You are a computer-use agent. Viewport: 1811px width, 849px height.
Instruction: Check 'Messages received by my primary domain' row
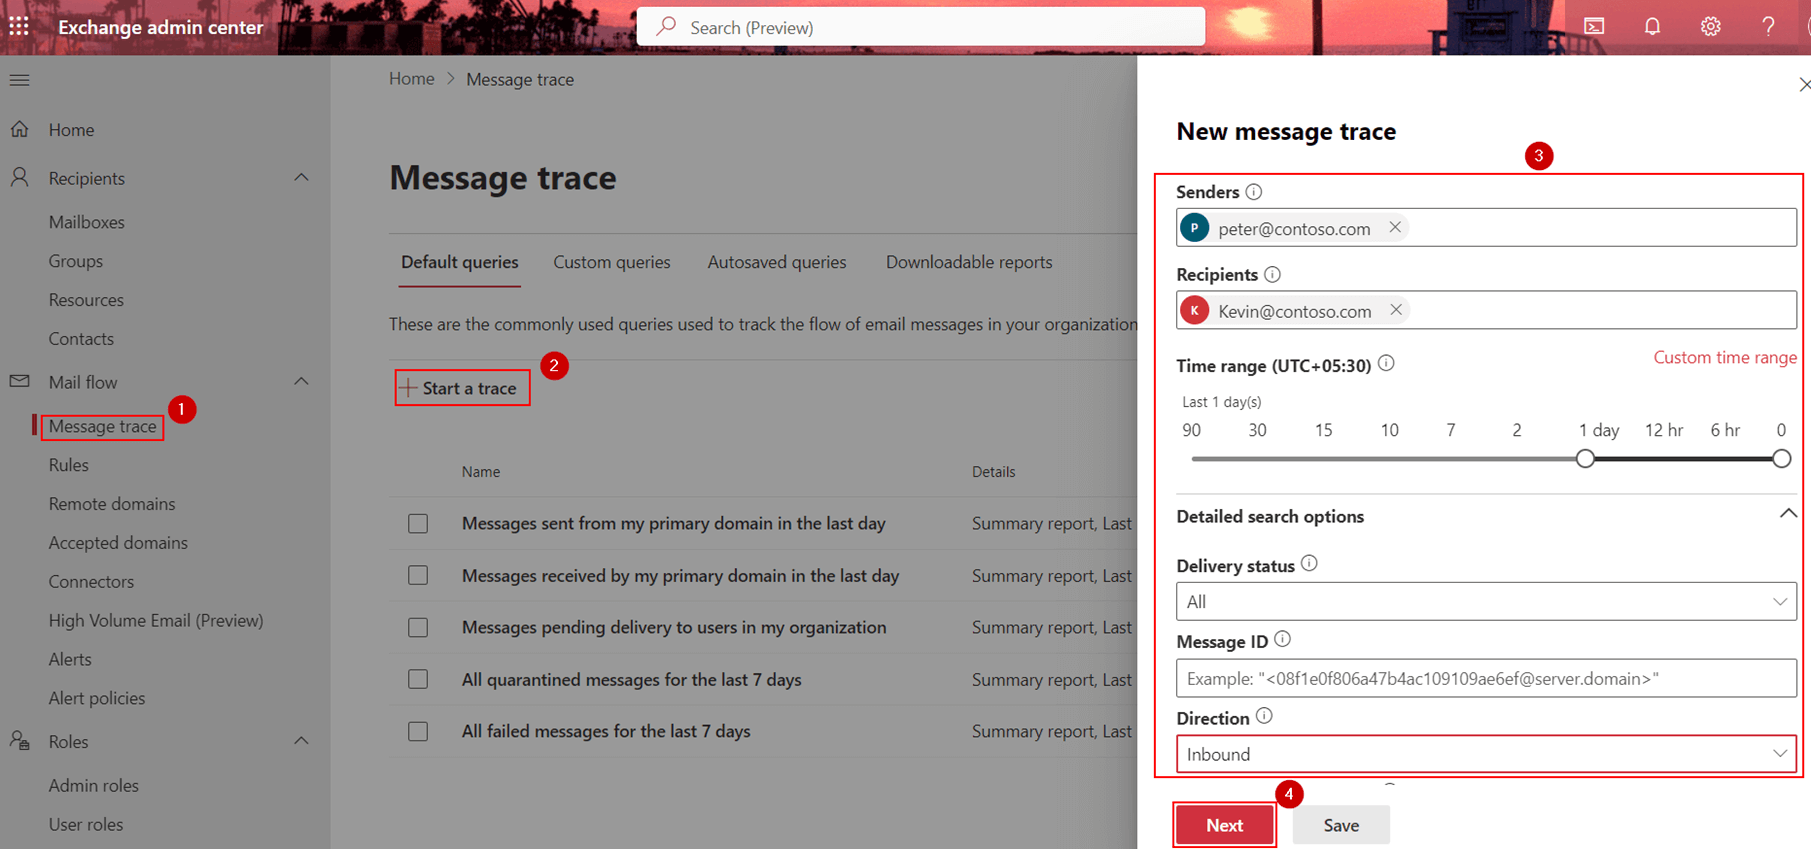pos(418,575)
